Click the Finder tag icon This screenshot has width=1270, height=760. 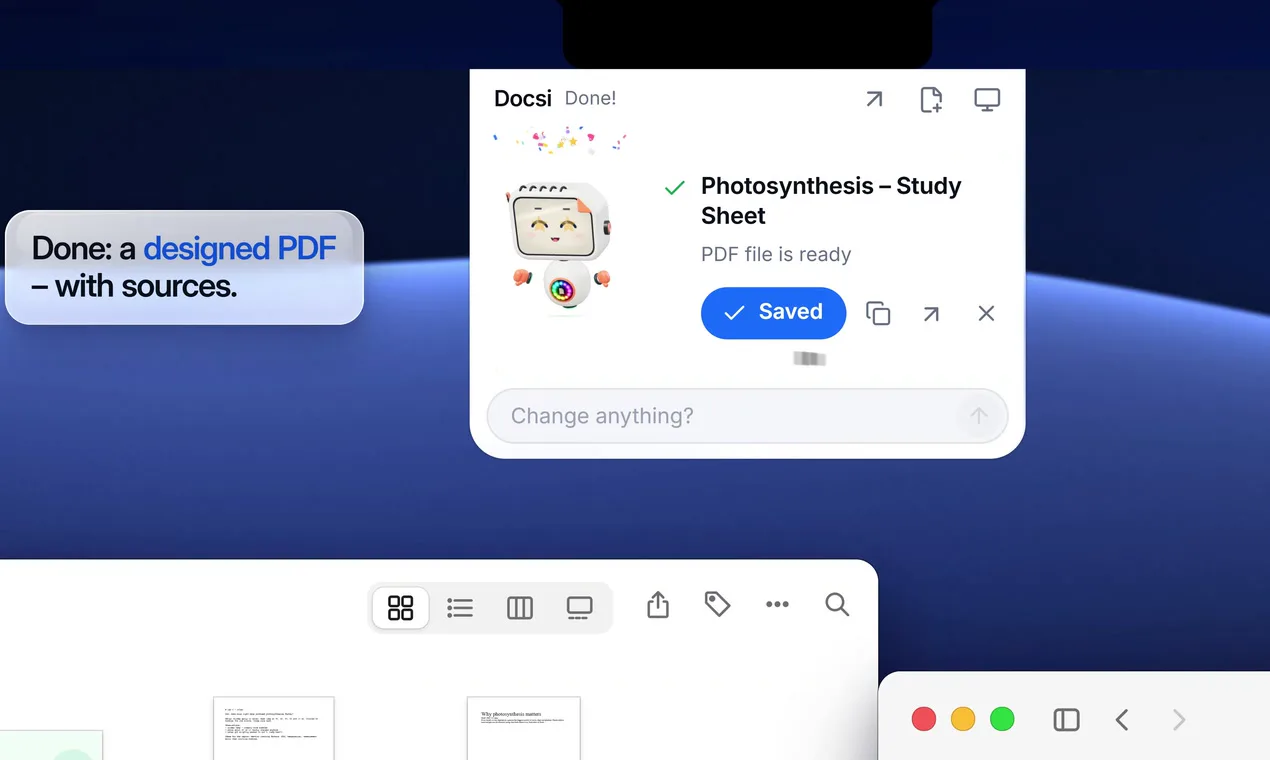717,604
